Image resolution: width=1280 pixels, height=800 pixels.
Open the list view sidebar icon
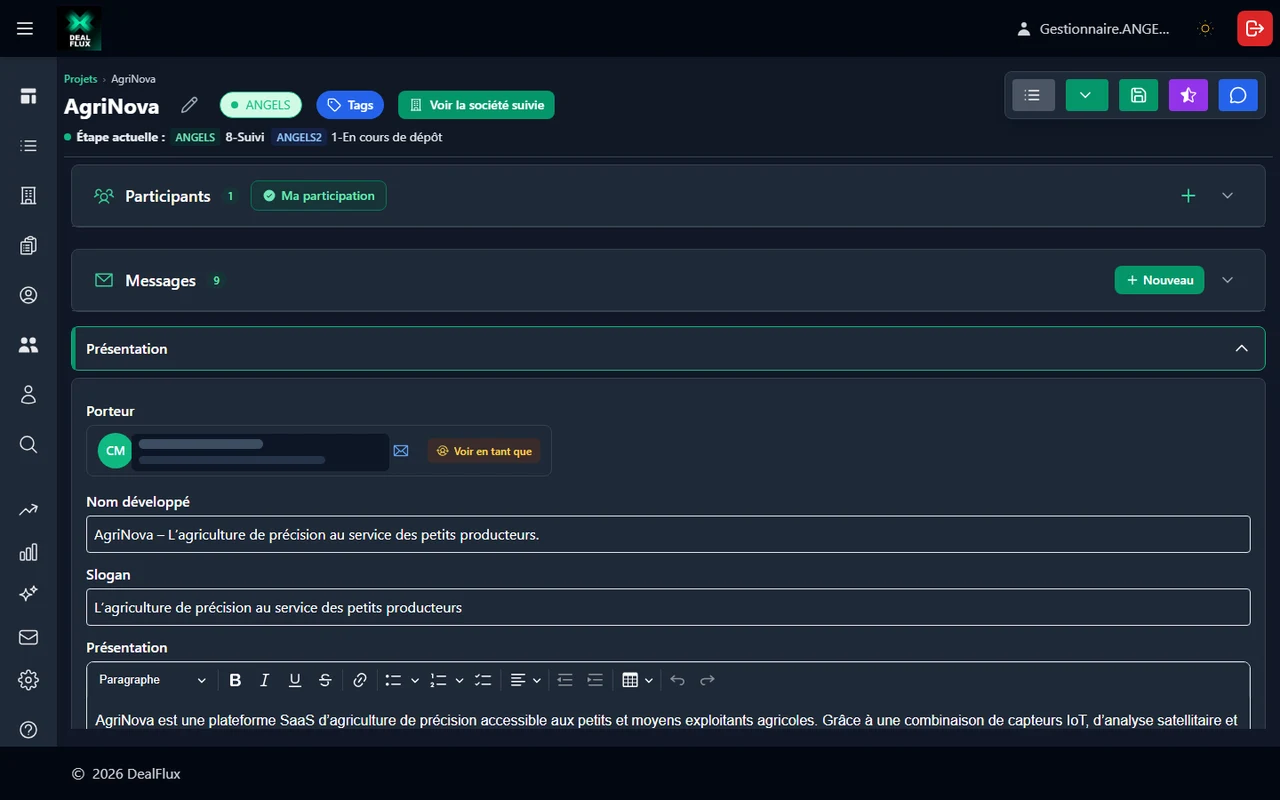[28, 146]
